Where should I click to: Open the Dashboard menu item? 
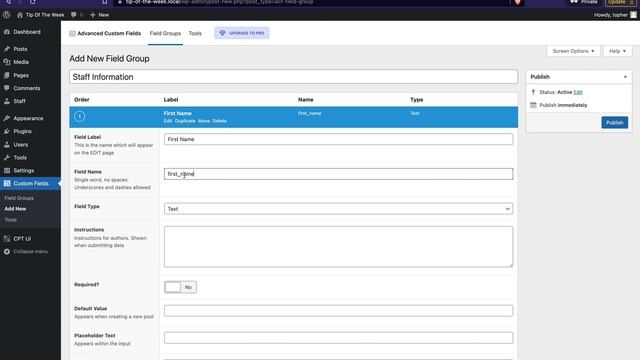pyautogui.click(x=27, y=32)
